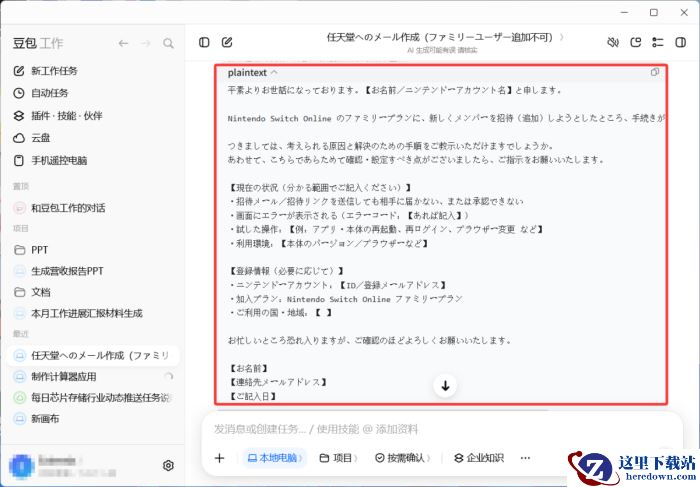Viewport: 700px width, 487px height.
Task: Open the 本地电脑 selector
Action: 275,458
